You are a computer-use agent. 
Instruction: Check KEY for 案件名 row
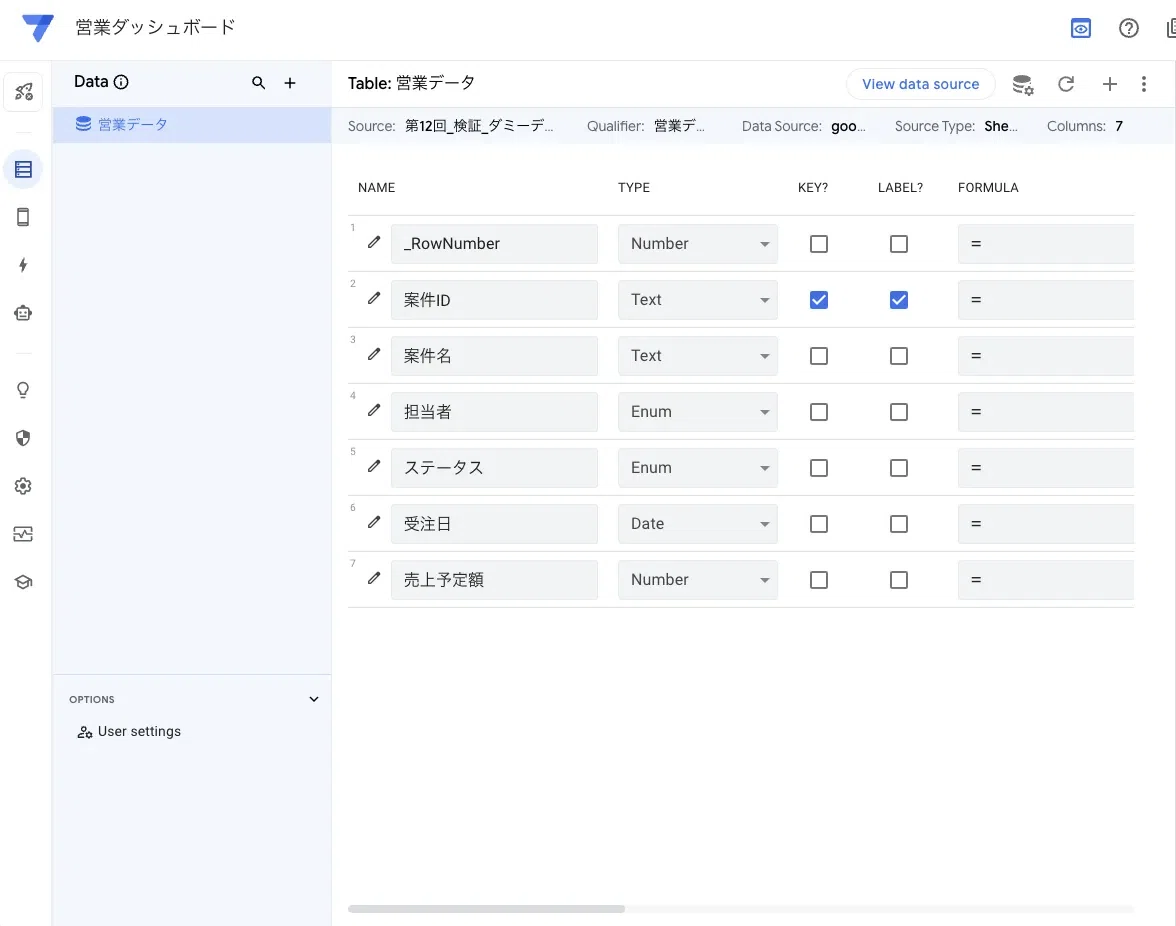(x=819, y=355)
